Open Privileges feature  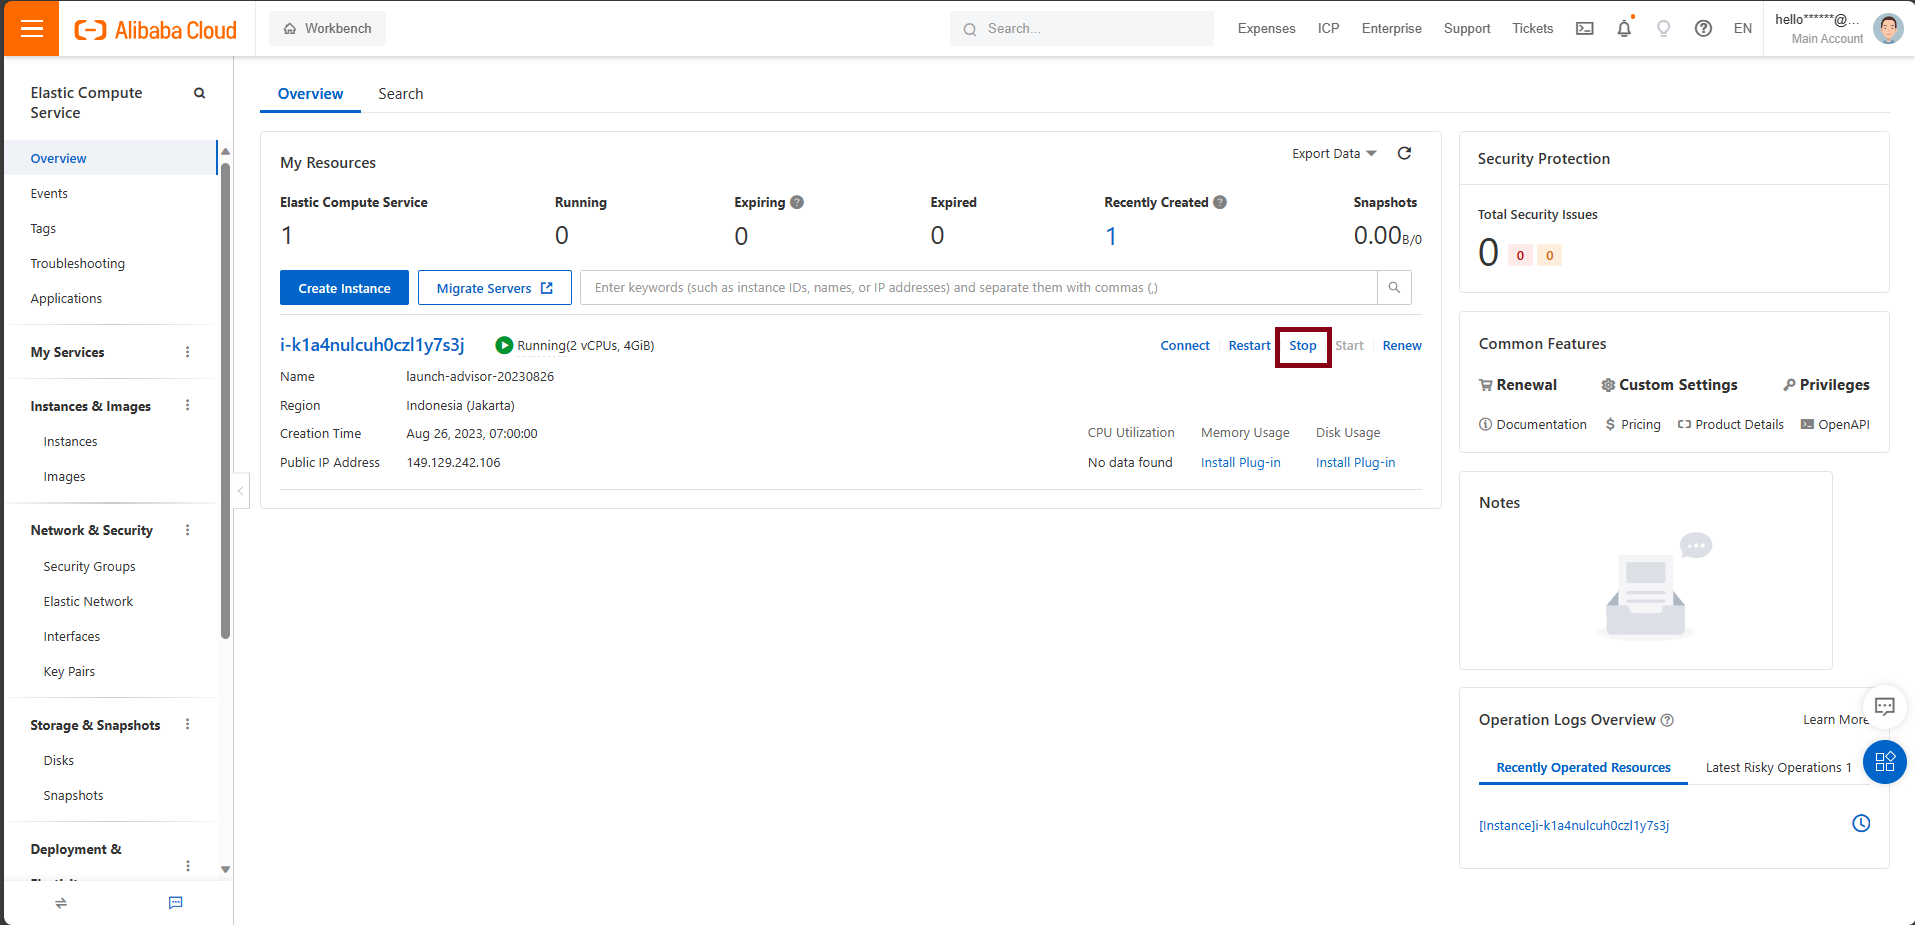point(1826,385)
